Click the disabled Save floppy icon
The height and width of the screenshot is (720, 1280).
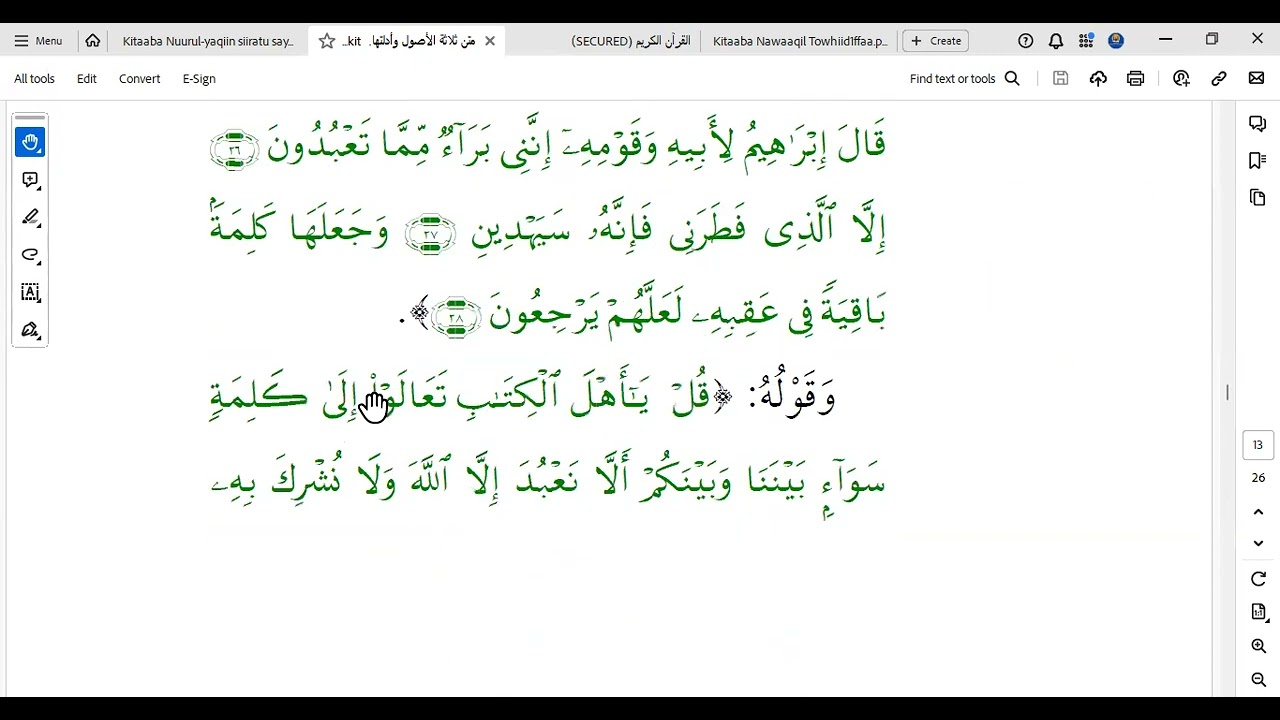tap(1061, 78)
